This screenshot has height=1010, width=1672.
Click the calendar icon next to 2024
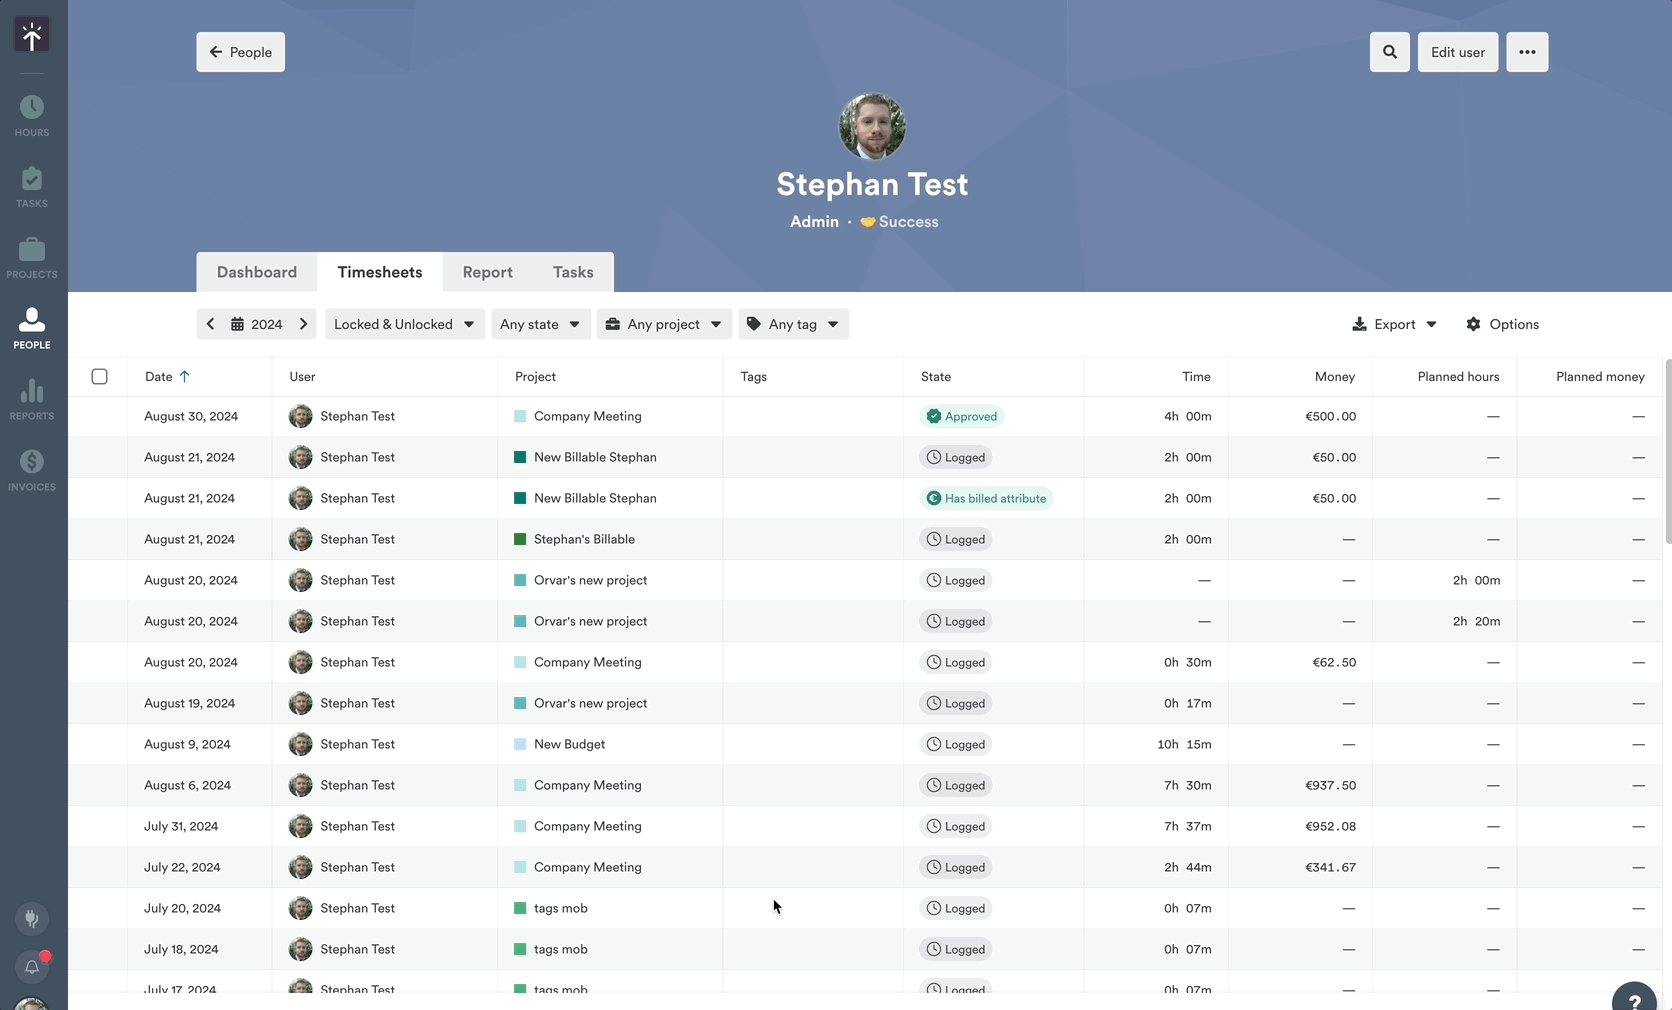236,324
